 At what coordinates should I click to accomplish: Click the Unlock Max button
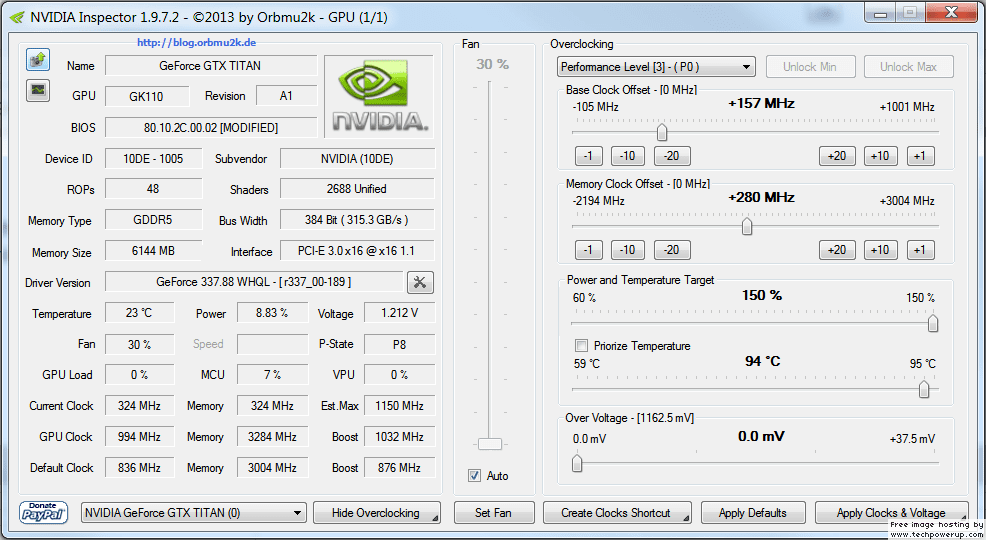(x=908, y=67)
